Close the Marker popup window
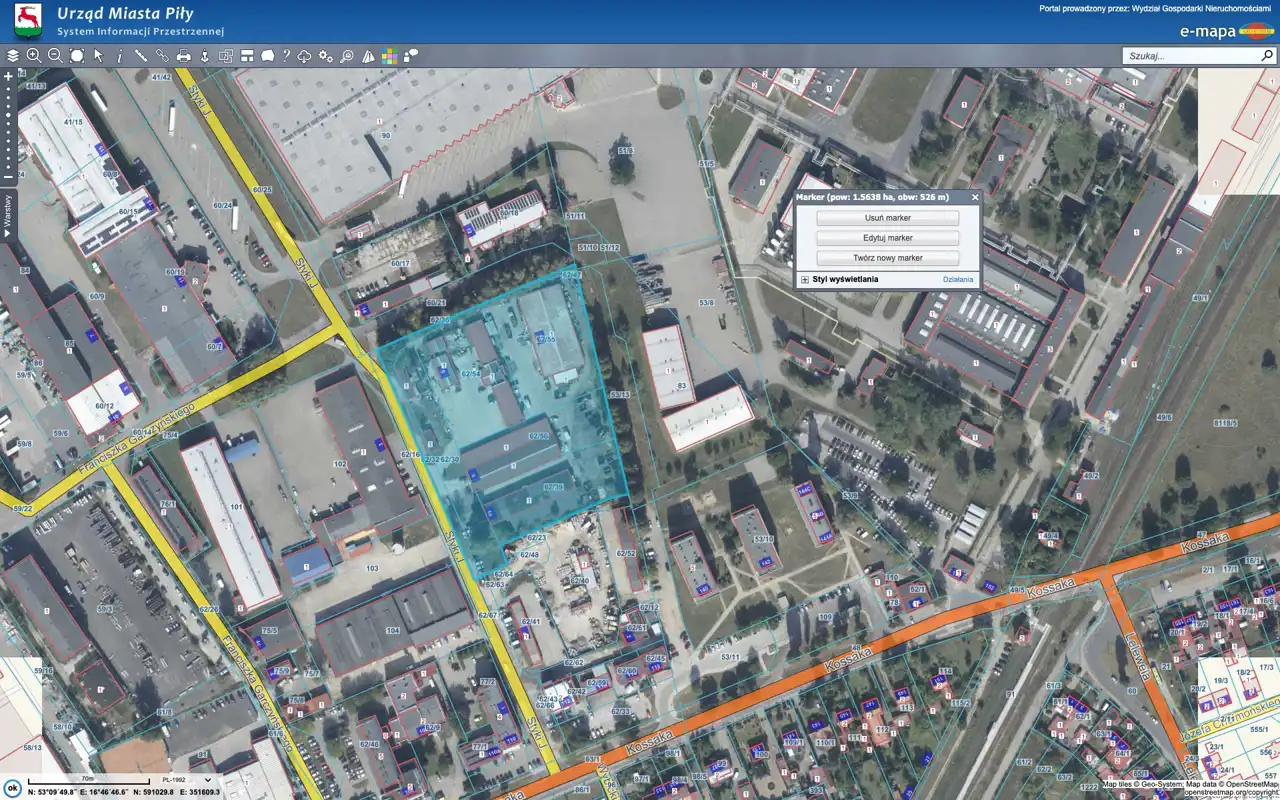This screenshot has height=800, width=1280. 975,198
